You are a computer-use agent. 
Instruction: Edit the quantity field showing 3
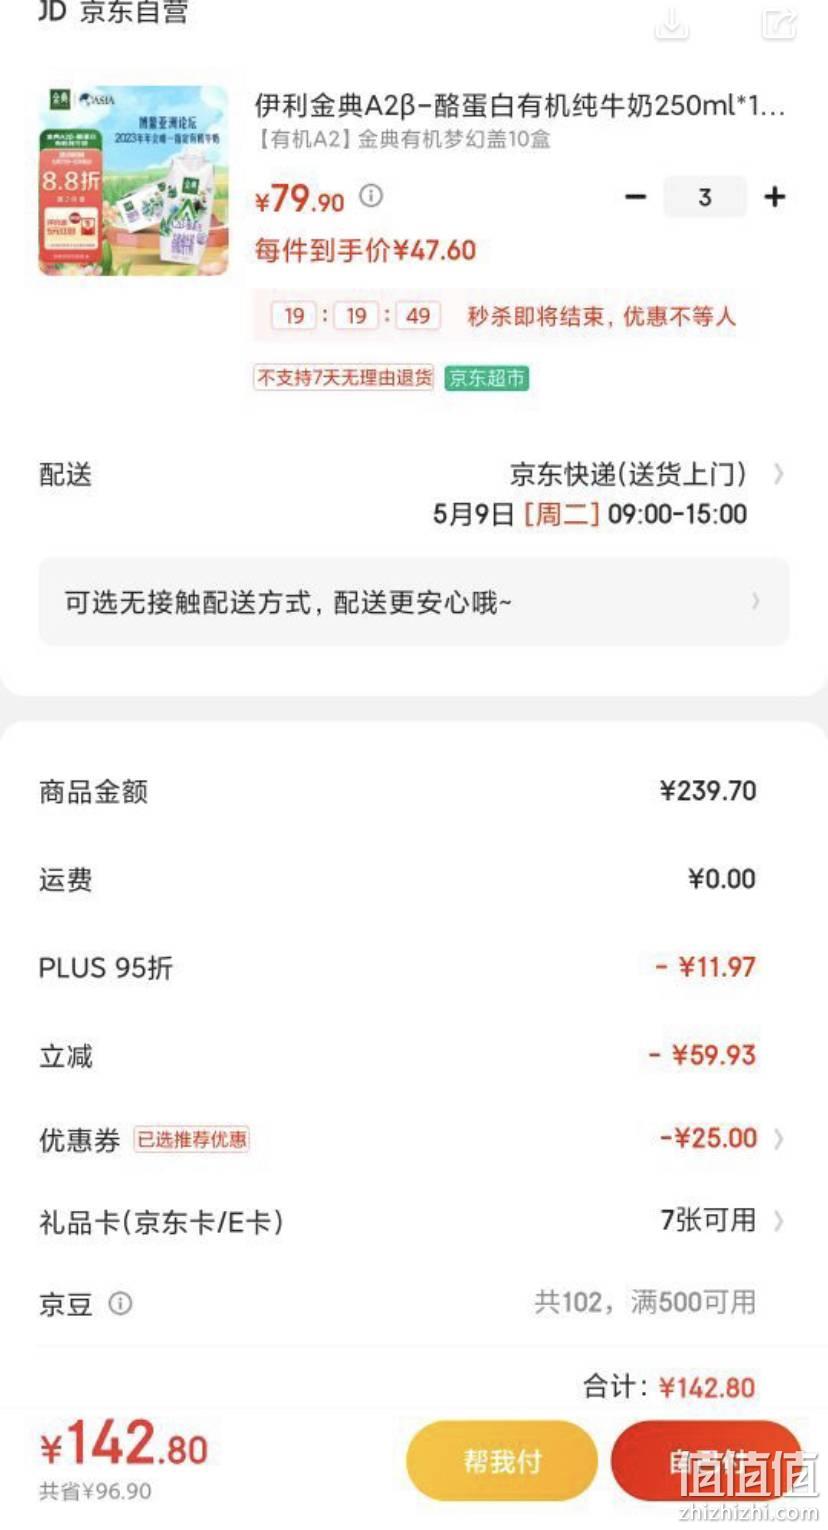[705, 197]
